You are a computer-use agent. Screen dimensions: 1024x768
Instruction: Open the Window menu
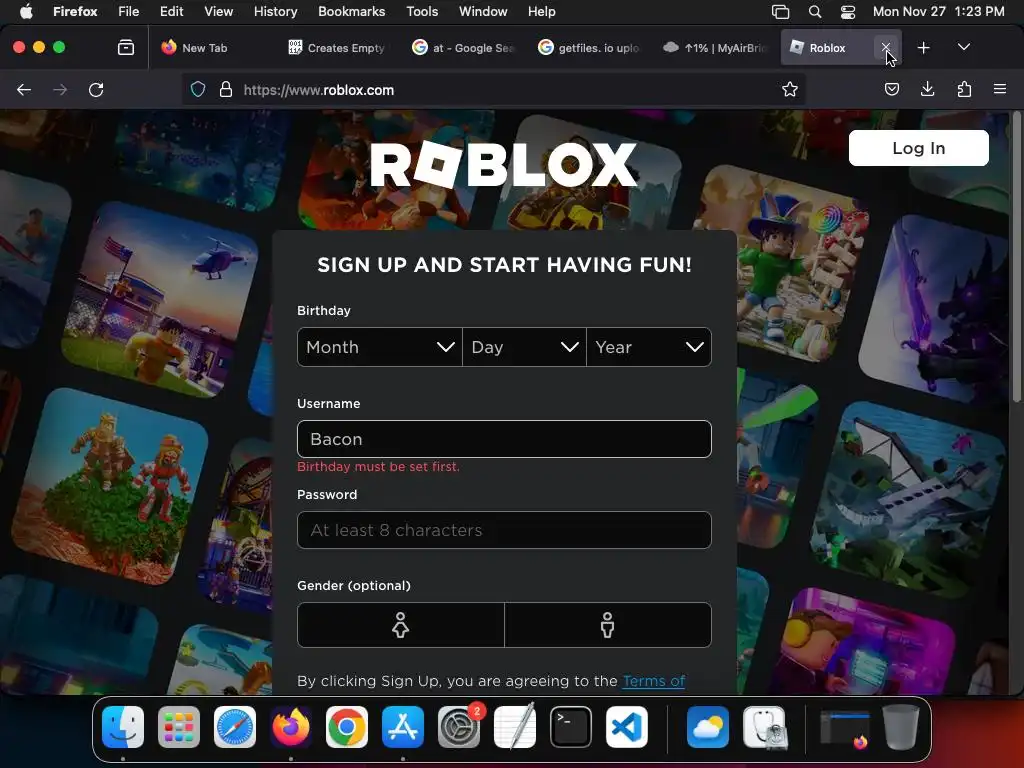pyautogui.click(x=483, y=11)
